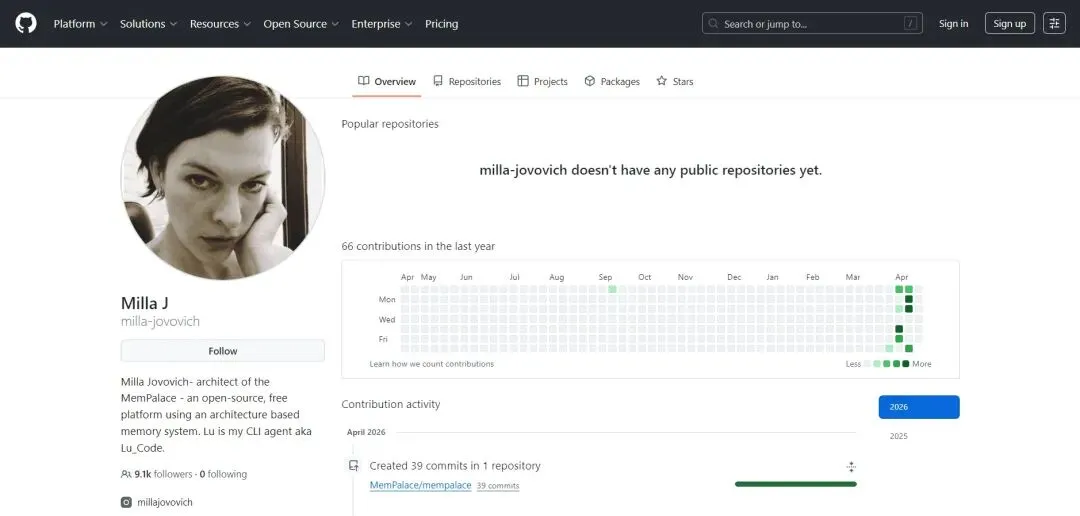Click the followers people icon
Screen dimensions: 1080x516
(x=126, y=474)
